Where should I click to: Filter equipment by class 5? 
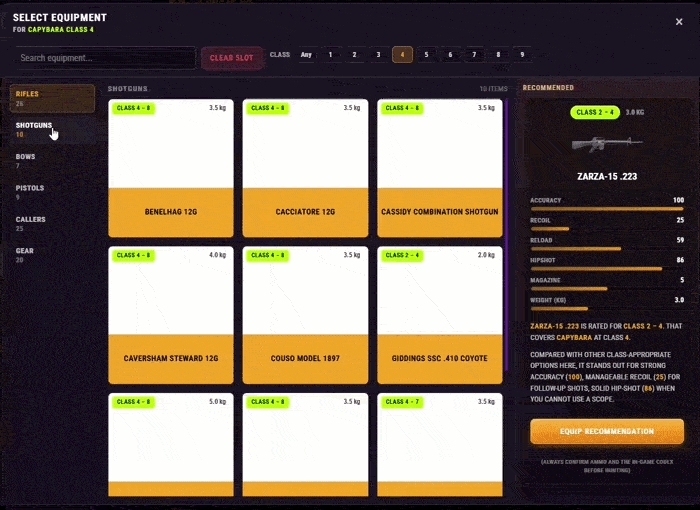(x=426, y=54)
